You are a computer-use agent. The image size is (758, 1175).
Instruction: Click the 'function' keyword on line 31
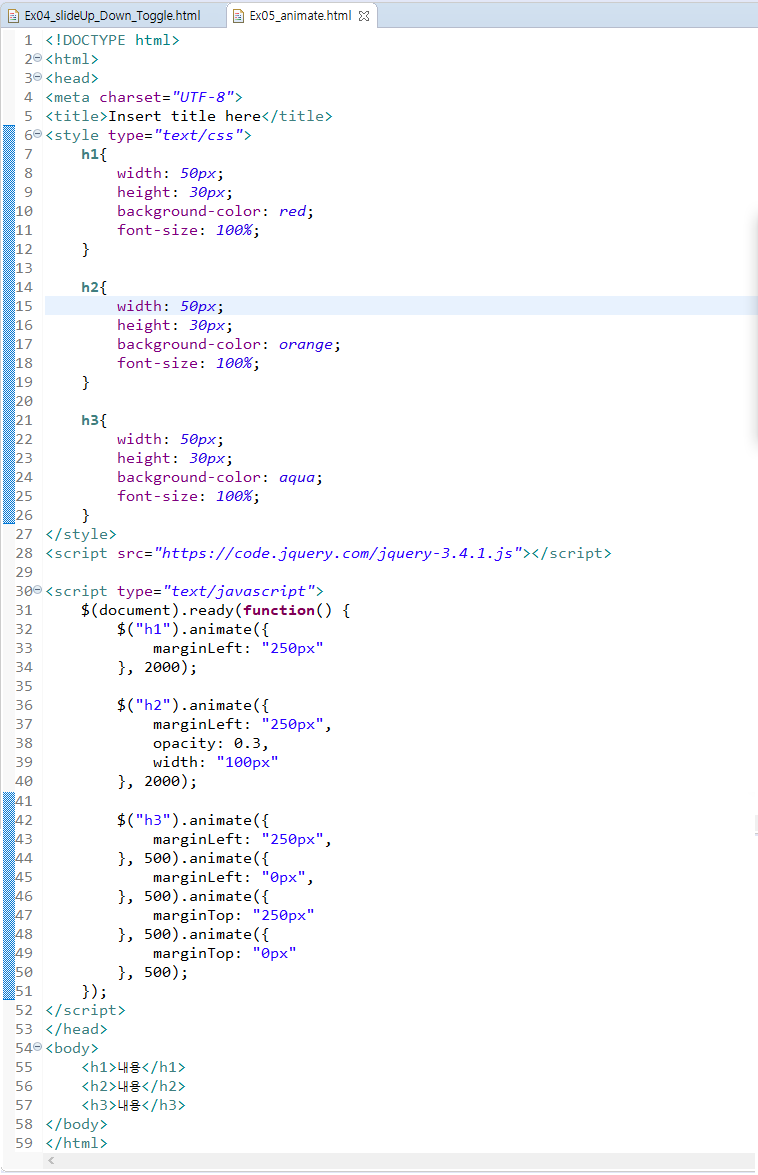coord(279,610)
